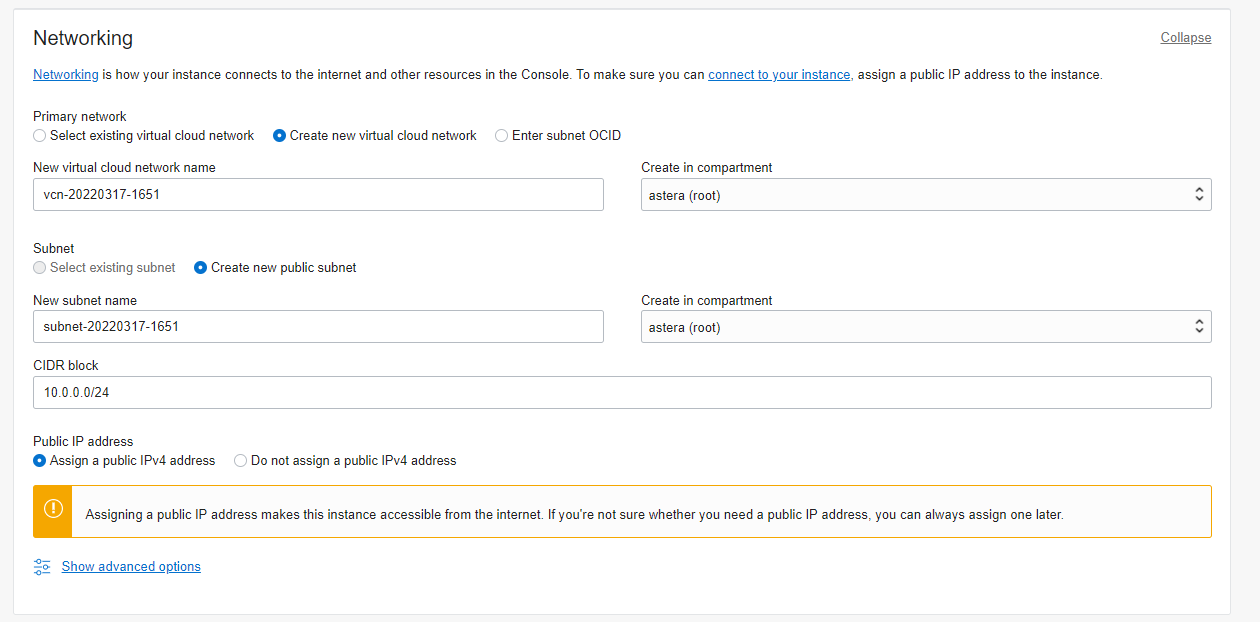Enable Assign a public IPv4 address
Screen dimensions: 1260x622
tap(40, 461)
